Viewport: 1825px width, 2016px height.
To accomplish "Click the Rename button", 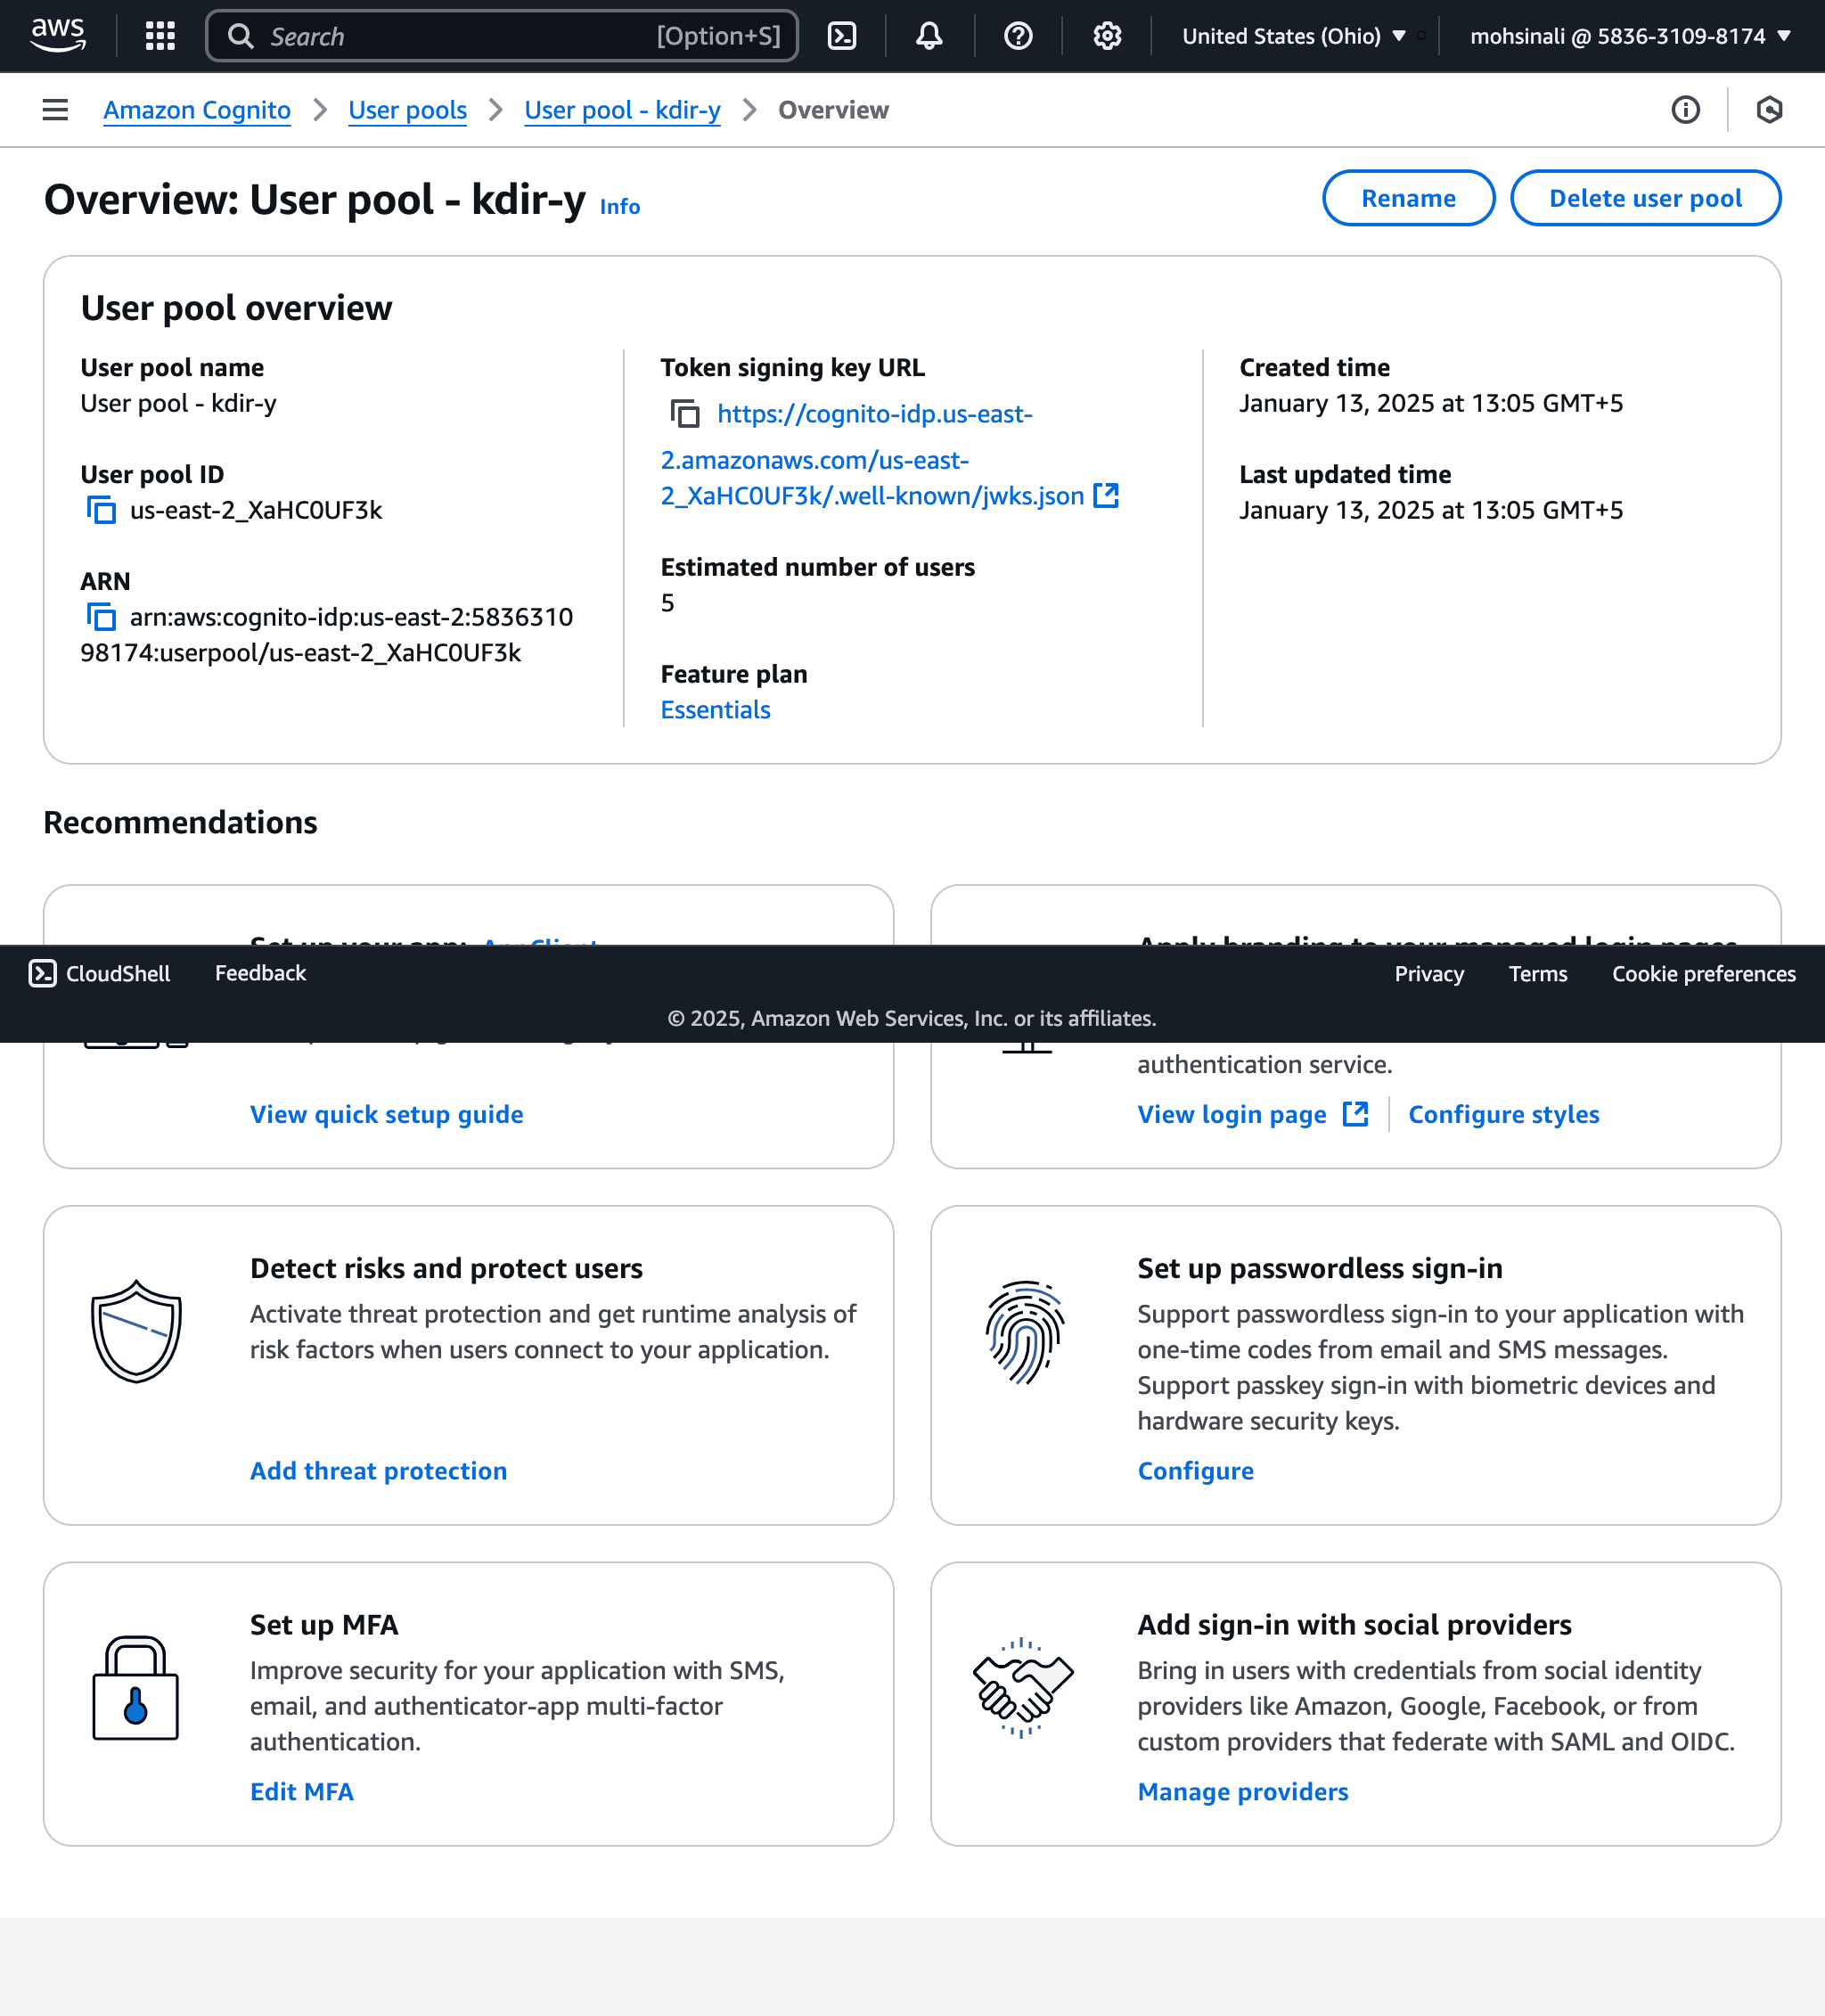I will pyautogui.click(x=1407, y=198).
